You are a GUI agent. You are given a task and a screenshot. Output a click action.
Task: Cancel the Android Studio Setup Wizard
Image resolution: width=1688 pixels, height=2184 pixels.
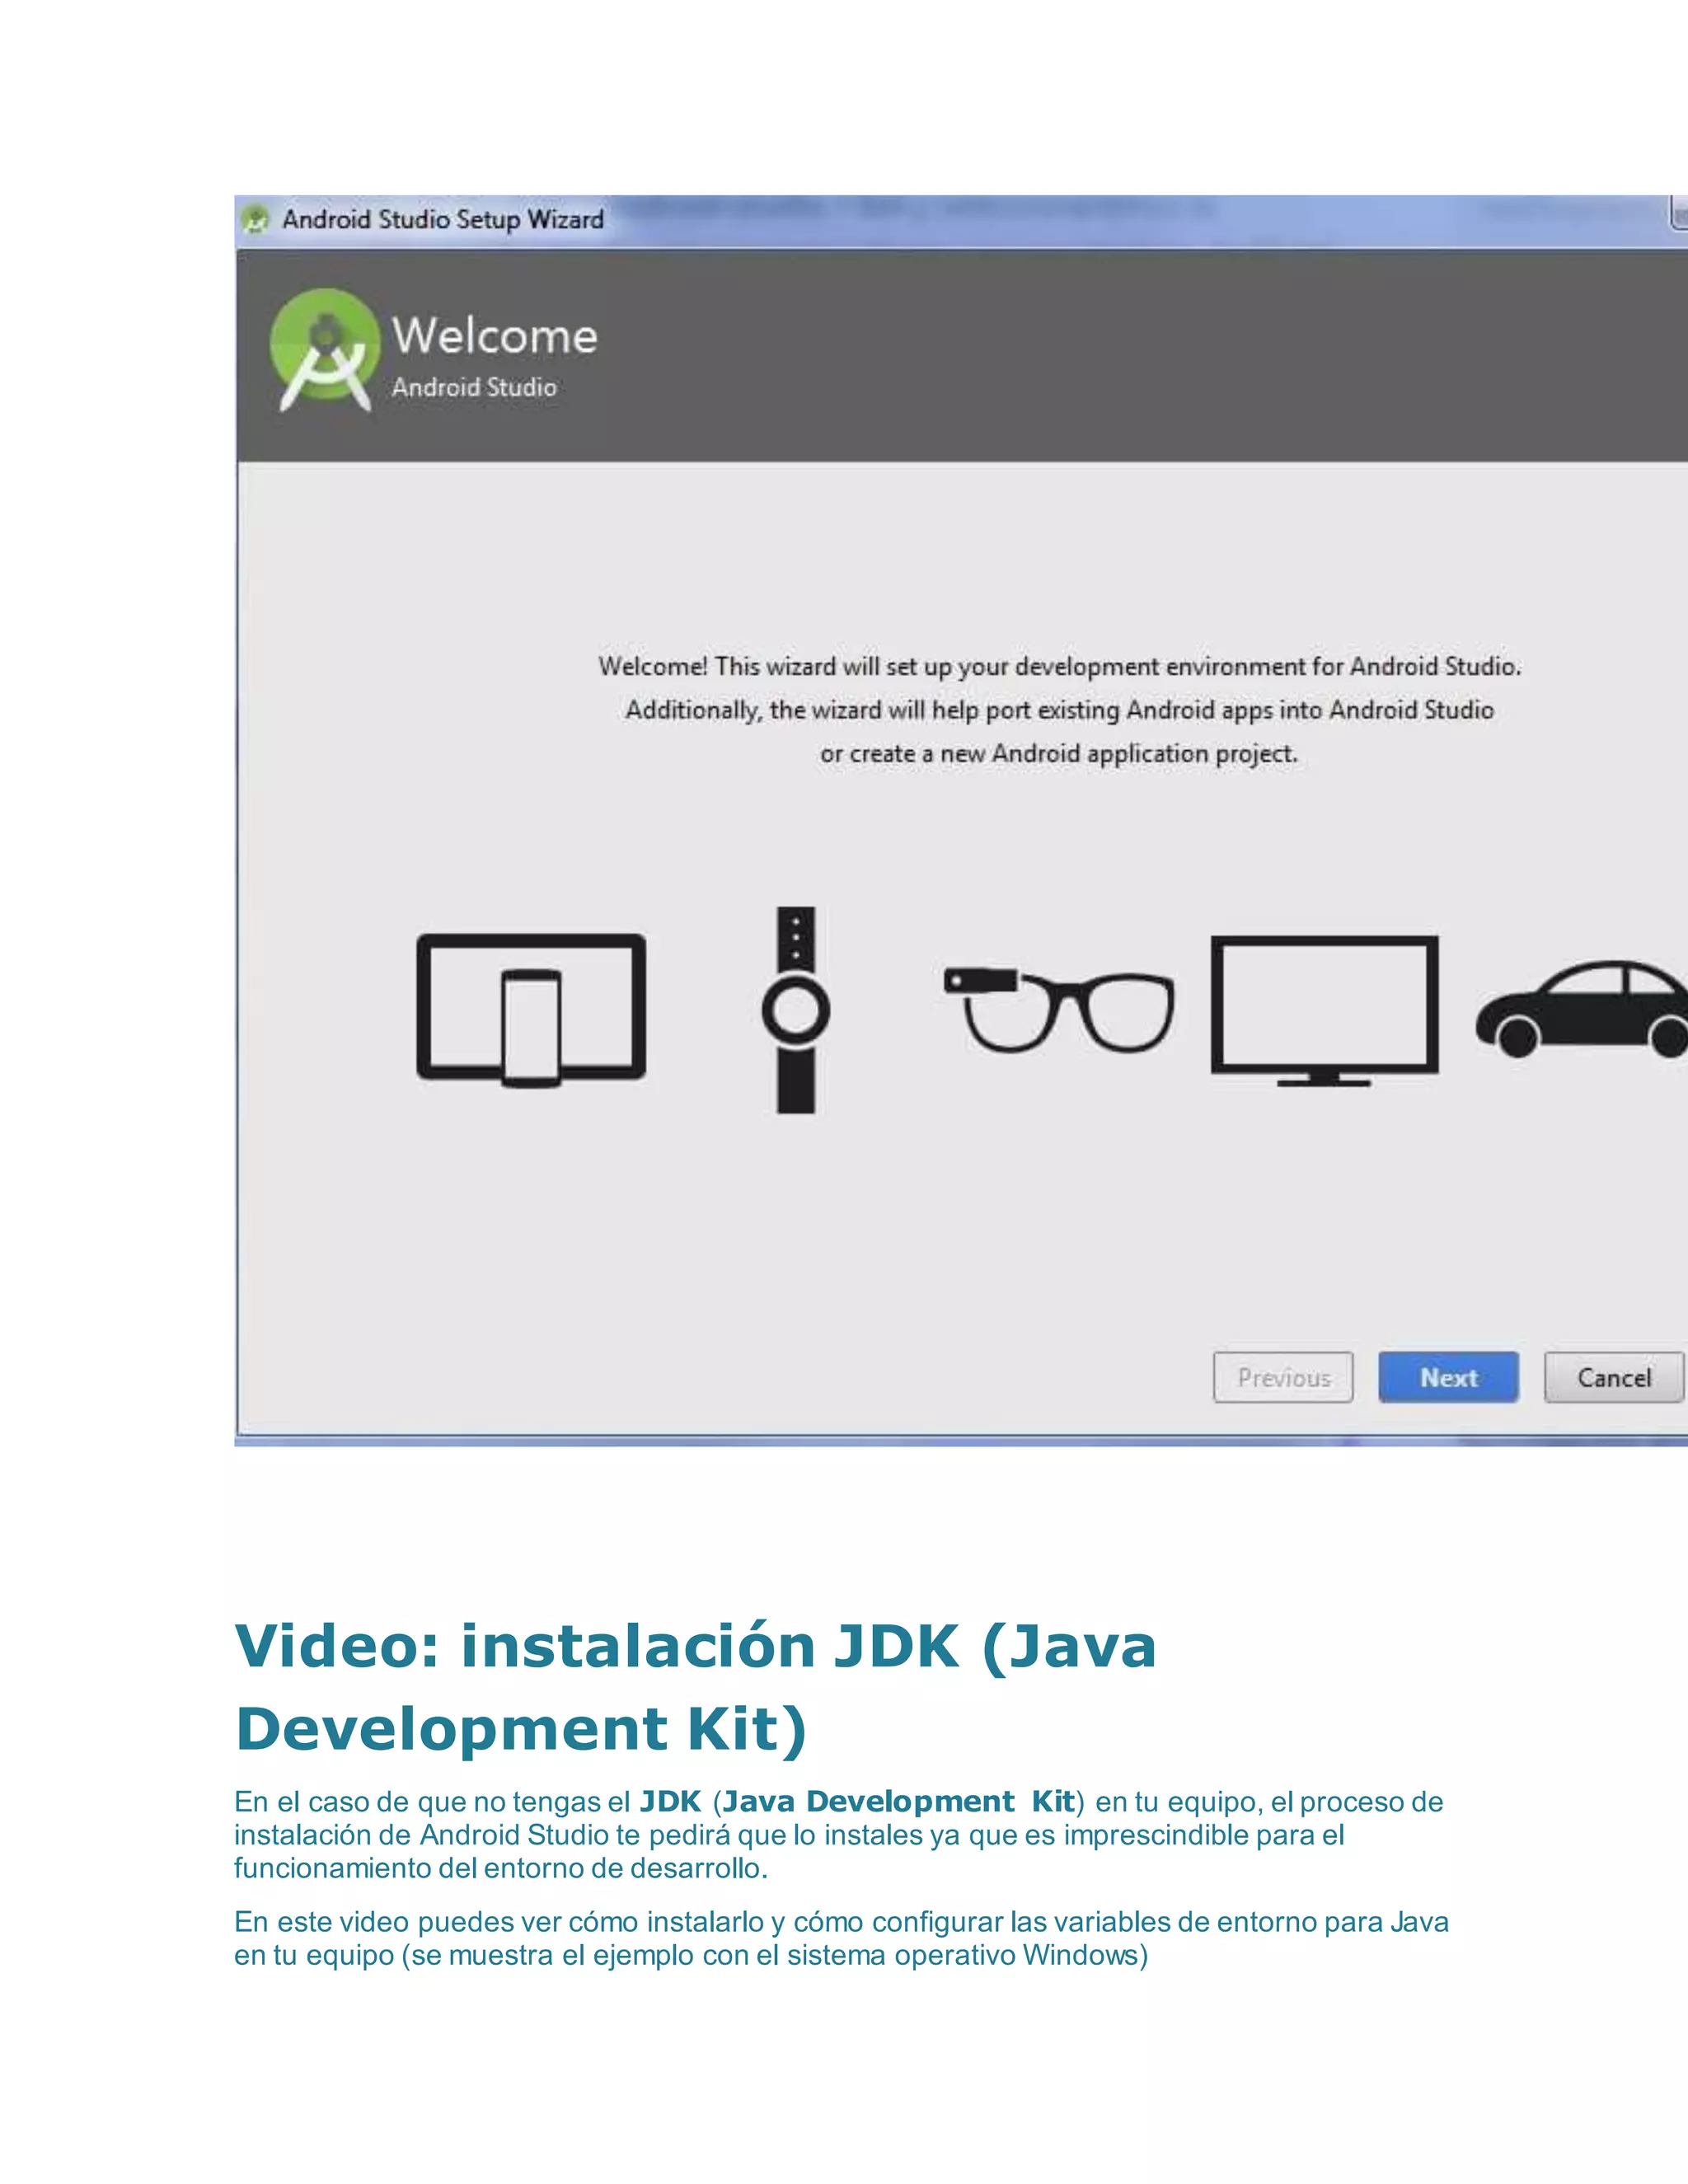pos(1614,1377)
